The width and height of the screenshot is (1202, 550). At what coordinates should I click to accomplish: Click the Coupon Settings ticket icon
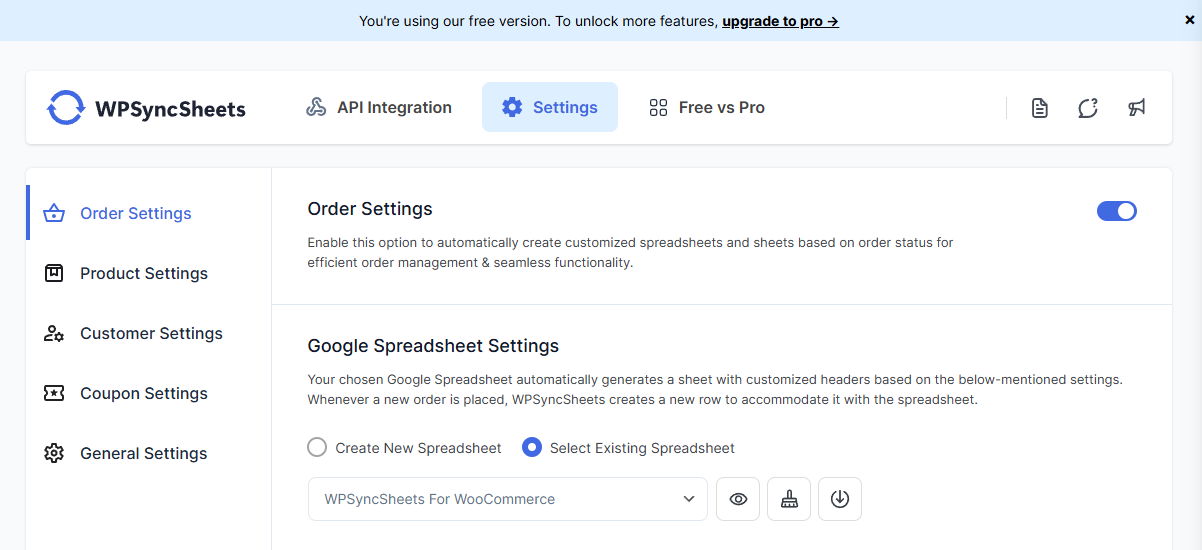click(54, 393)
